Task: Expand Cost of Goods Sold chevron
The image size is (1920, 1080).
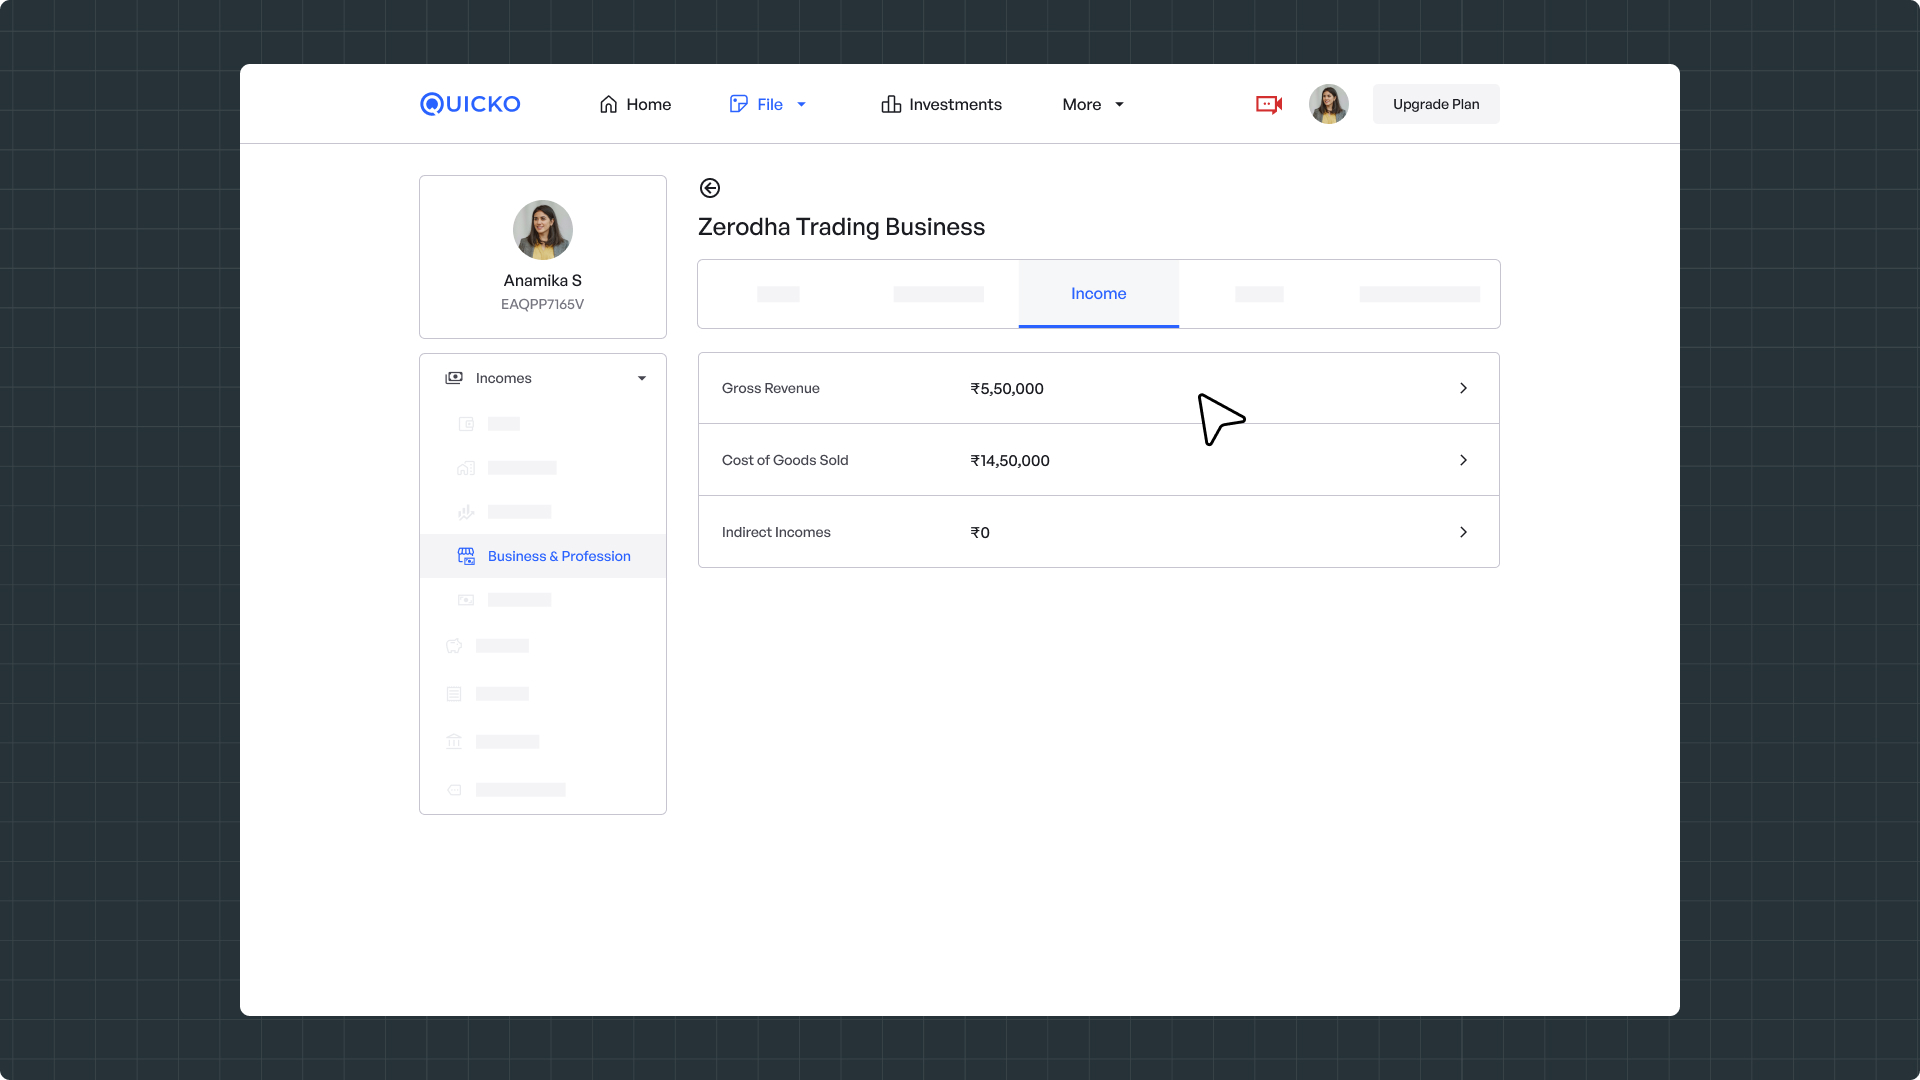Action: point(1463,460)
